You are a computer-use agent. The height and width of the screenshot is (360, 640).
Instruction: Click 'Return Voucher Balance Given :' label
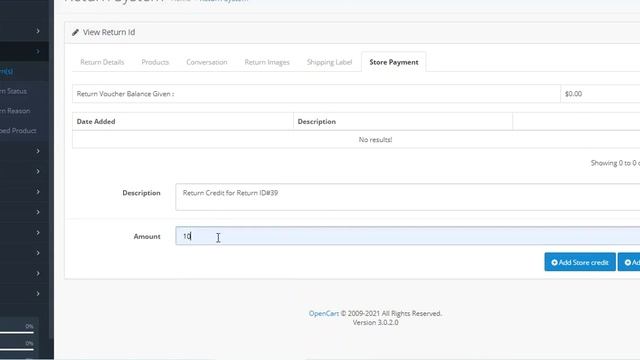point(125,94)
